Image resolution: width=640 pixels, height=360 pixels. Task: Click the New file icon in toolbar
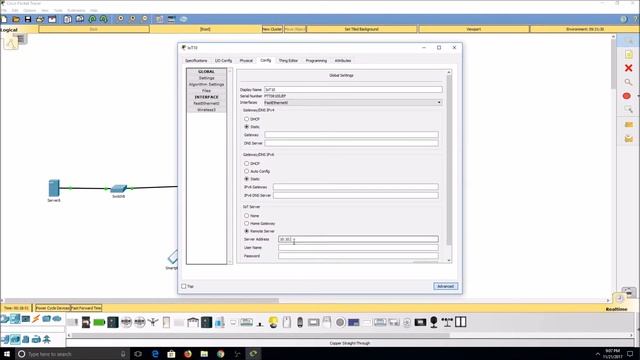point(4,19)
